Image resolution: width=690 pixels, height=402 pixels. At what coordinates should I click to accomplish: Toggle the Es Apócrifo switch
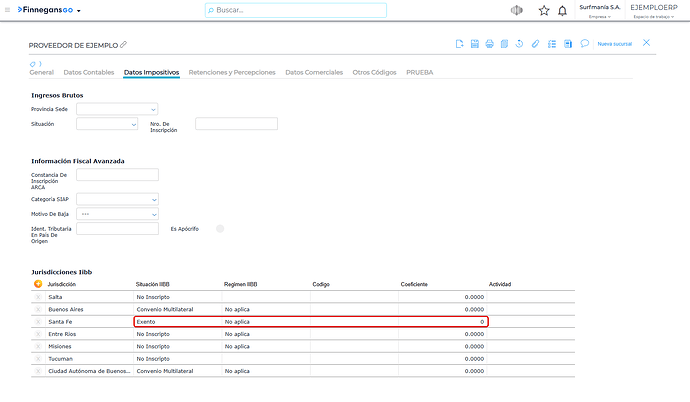pyautogui.click(x=220, y=229)
